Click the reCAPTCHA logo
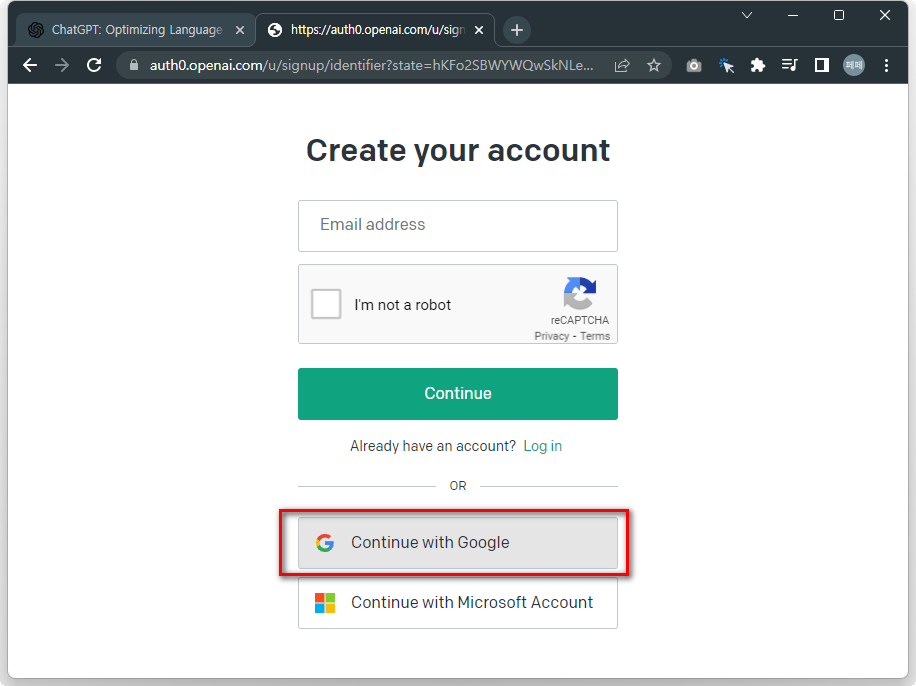The image size is (916, 686). [x=580, y=293]
